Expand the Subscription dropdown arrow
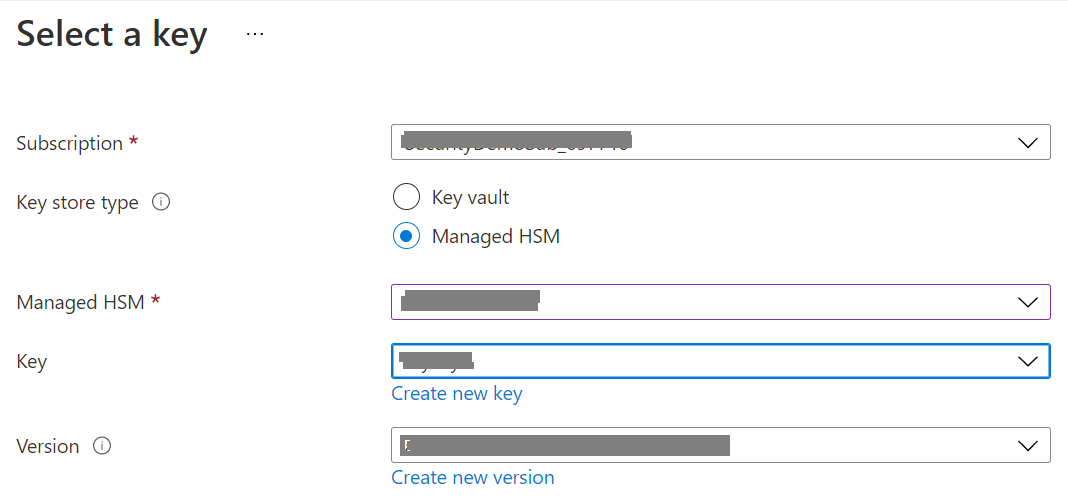 coord(1028,142)
